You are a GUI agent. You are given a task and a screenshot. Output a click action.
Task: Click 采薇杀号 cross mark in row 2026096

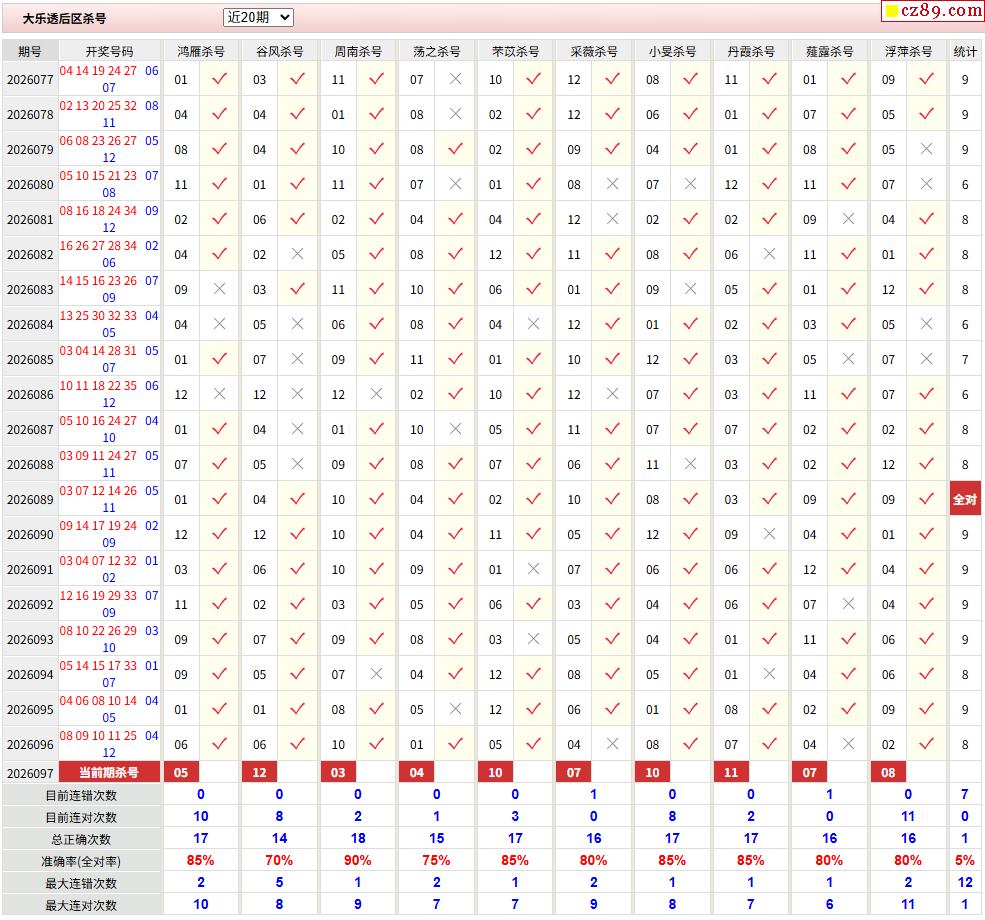click(x=612, y=744)
